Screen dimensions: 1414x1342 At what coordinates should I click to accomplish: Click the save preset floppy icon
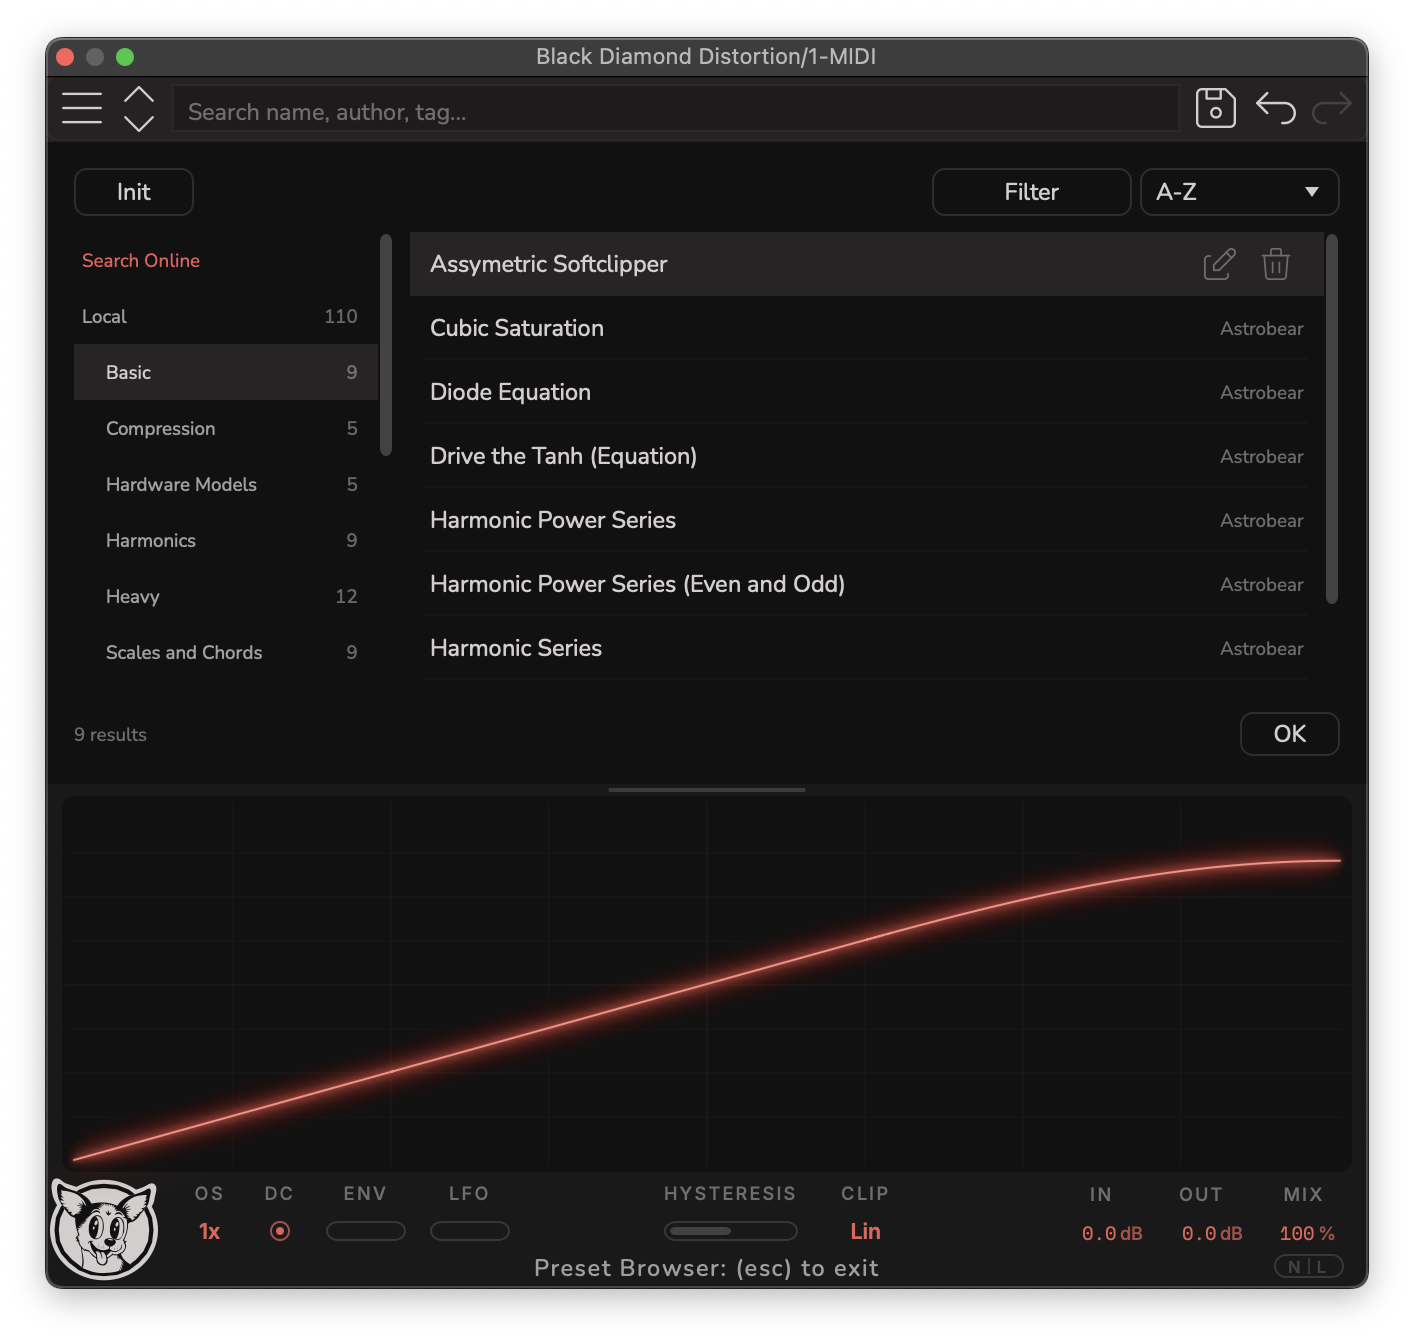click(1215, 108)
